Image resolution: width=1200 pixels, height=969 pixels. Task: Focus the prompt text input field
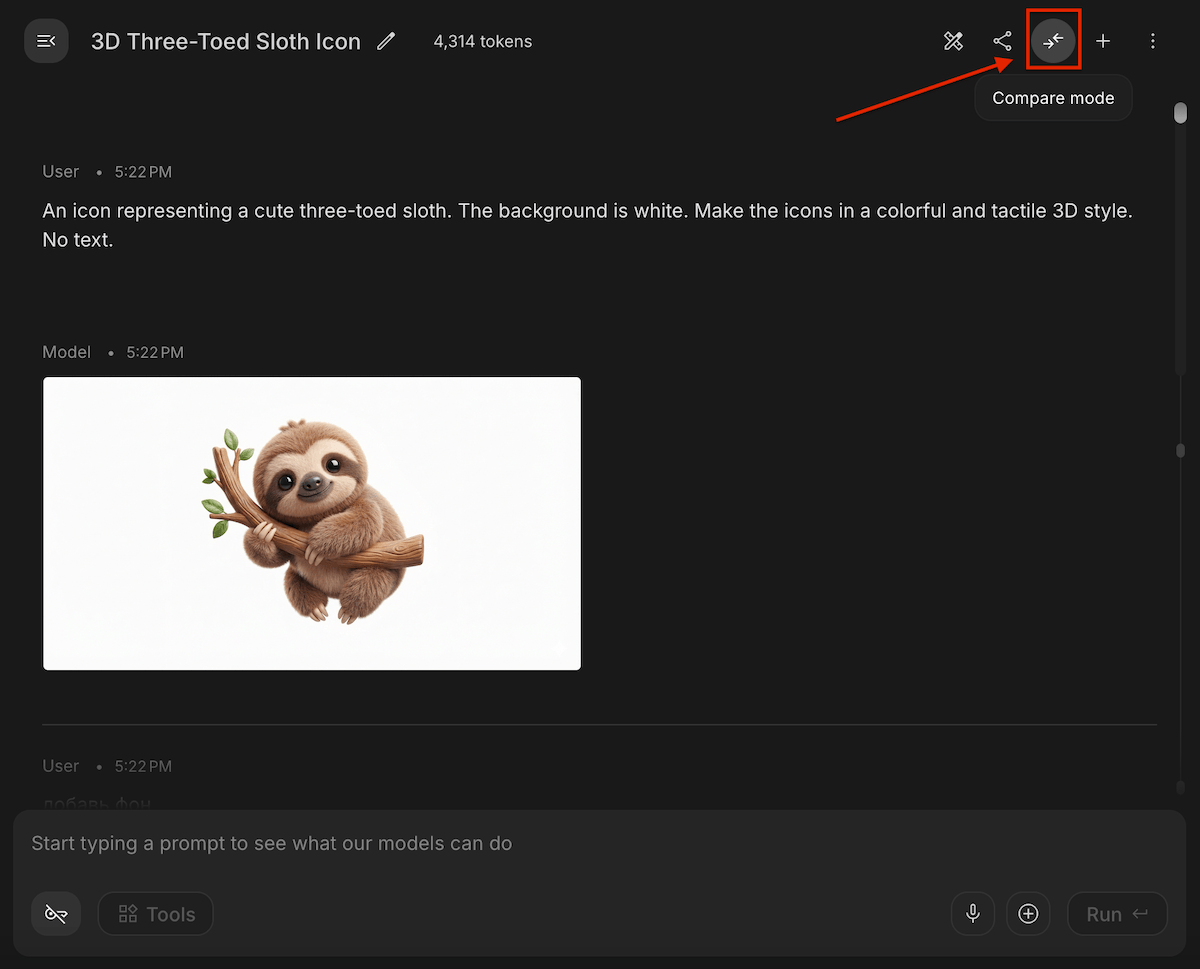point(600,843)
